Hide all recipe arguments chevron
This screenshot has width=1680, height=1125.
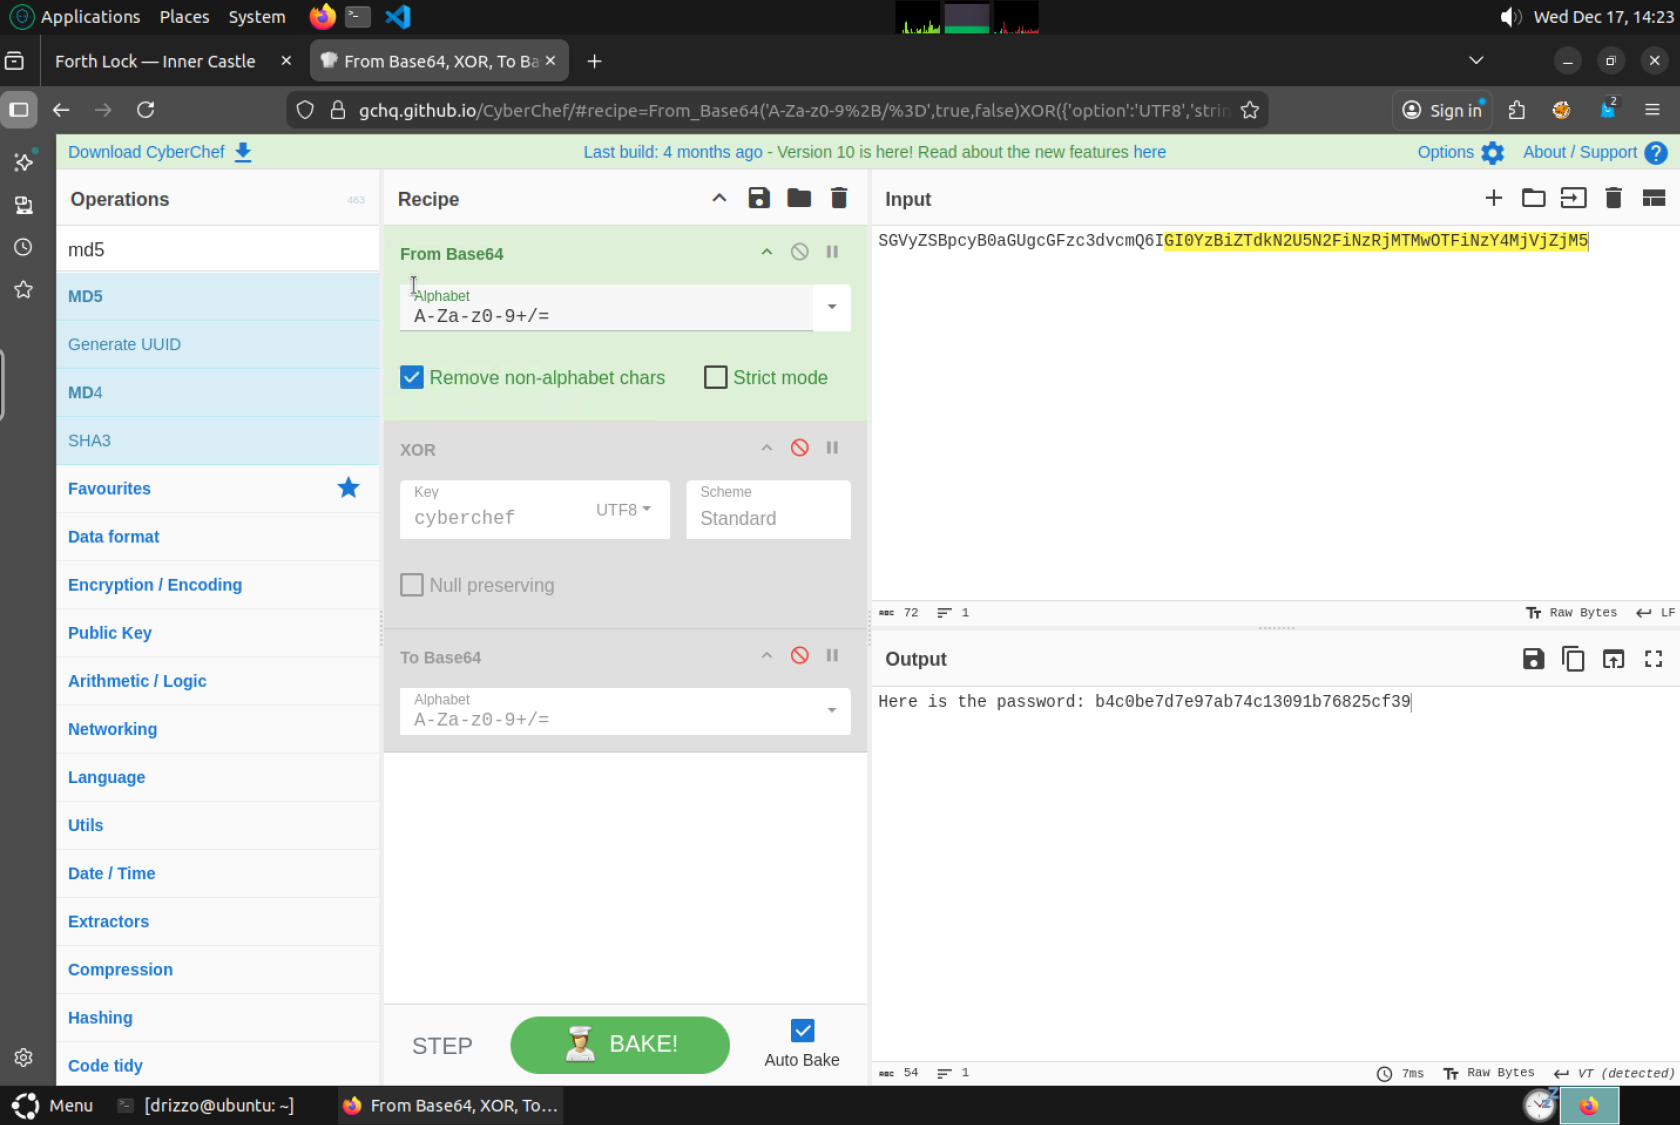pos(719,198)
